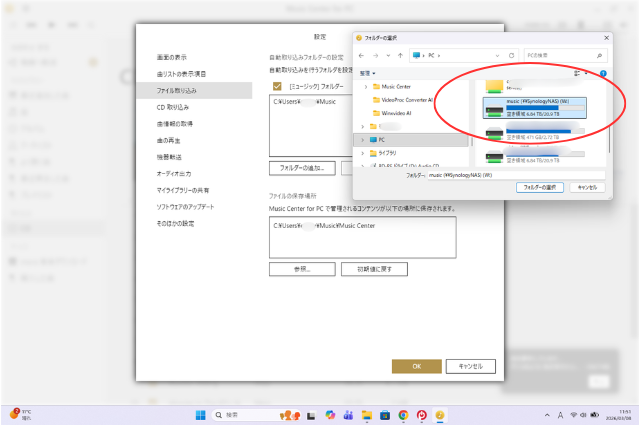Click the 参照... button
Screen dimensions: 640x425
[x=301, y=269]
